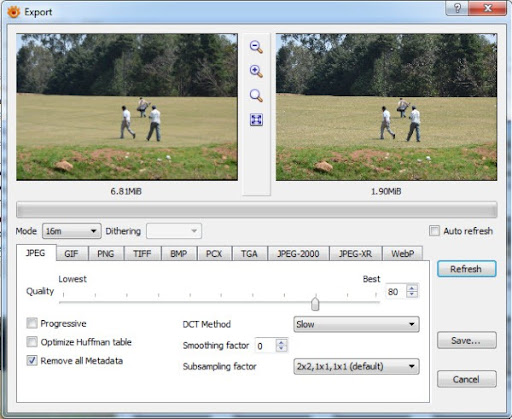
Task: Click the Refresh button
Action: coord(466,269)
